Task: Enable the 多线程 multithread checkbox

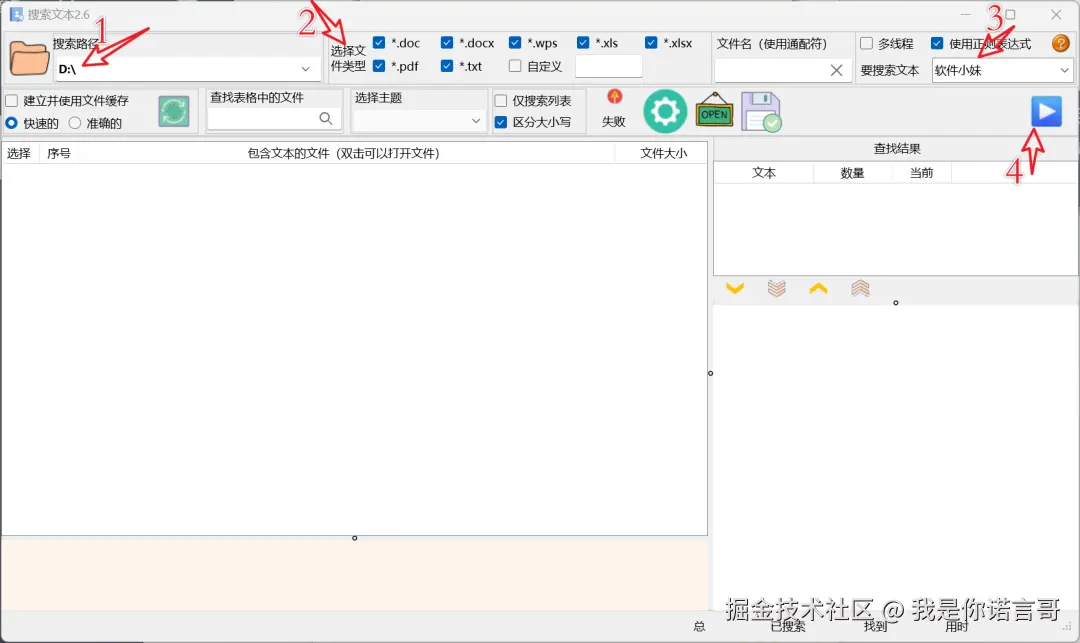Action: 866,43
